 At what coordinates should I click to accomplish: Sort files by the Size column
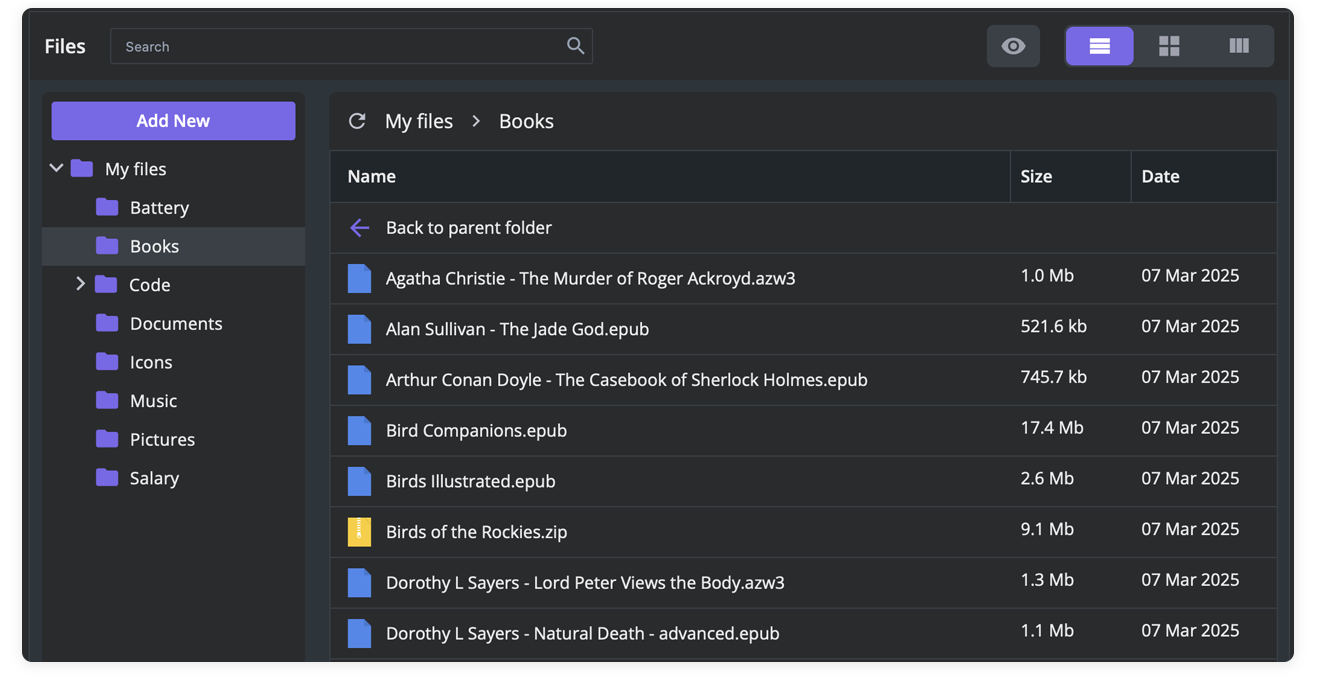click(1036, 176)
